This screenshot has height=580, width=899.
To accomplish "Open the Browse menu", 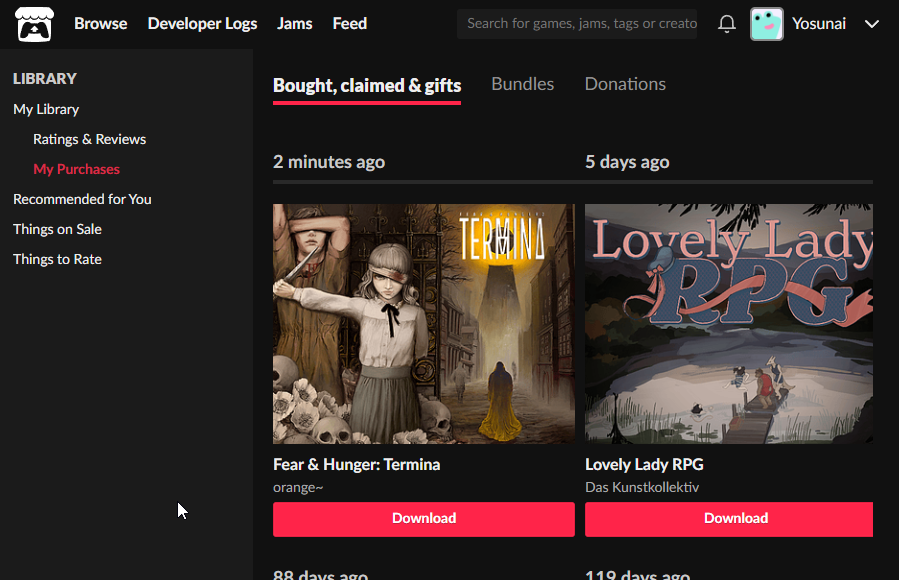I will pos(100,23).
